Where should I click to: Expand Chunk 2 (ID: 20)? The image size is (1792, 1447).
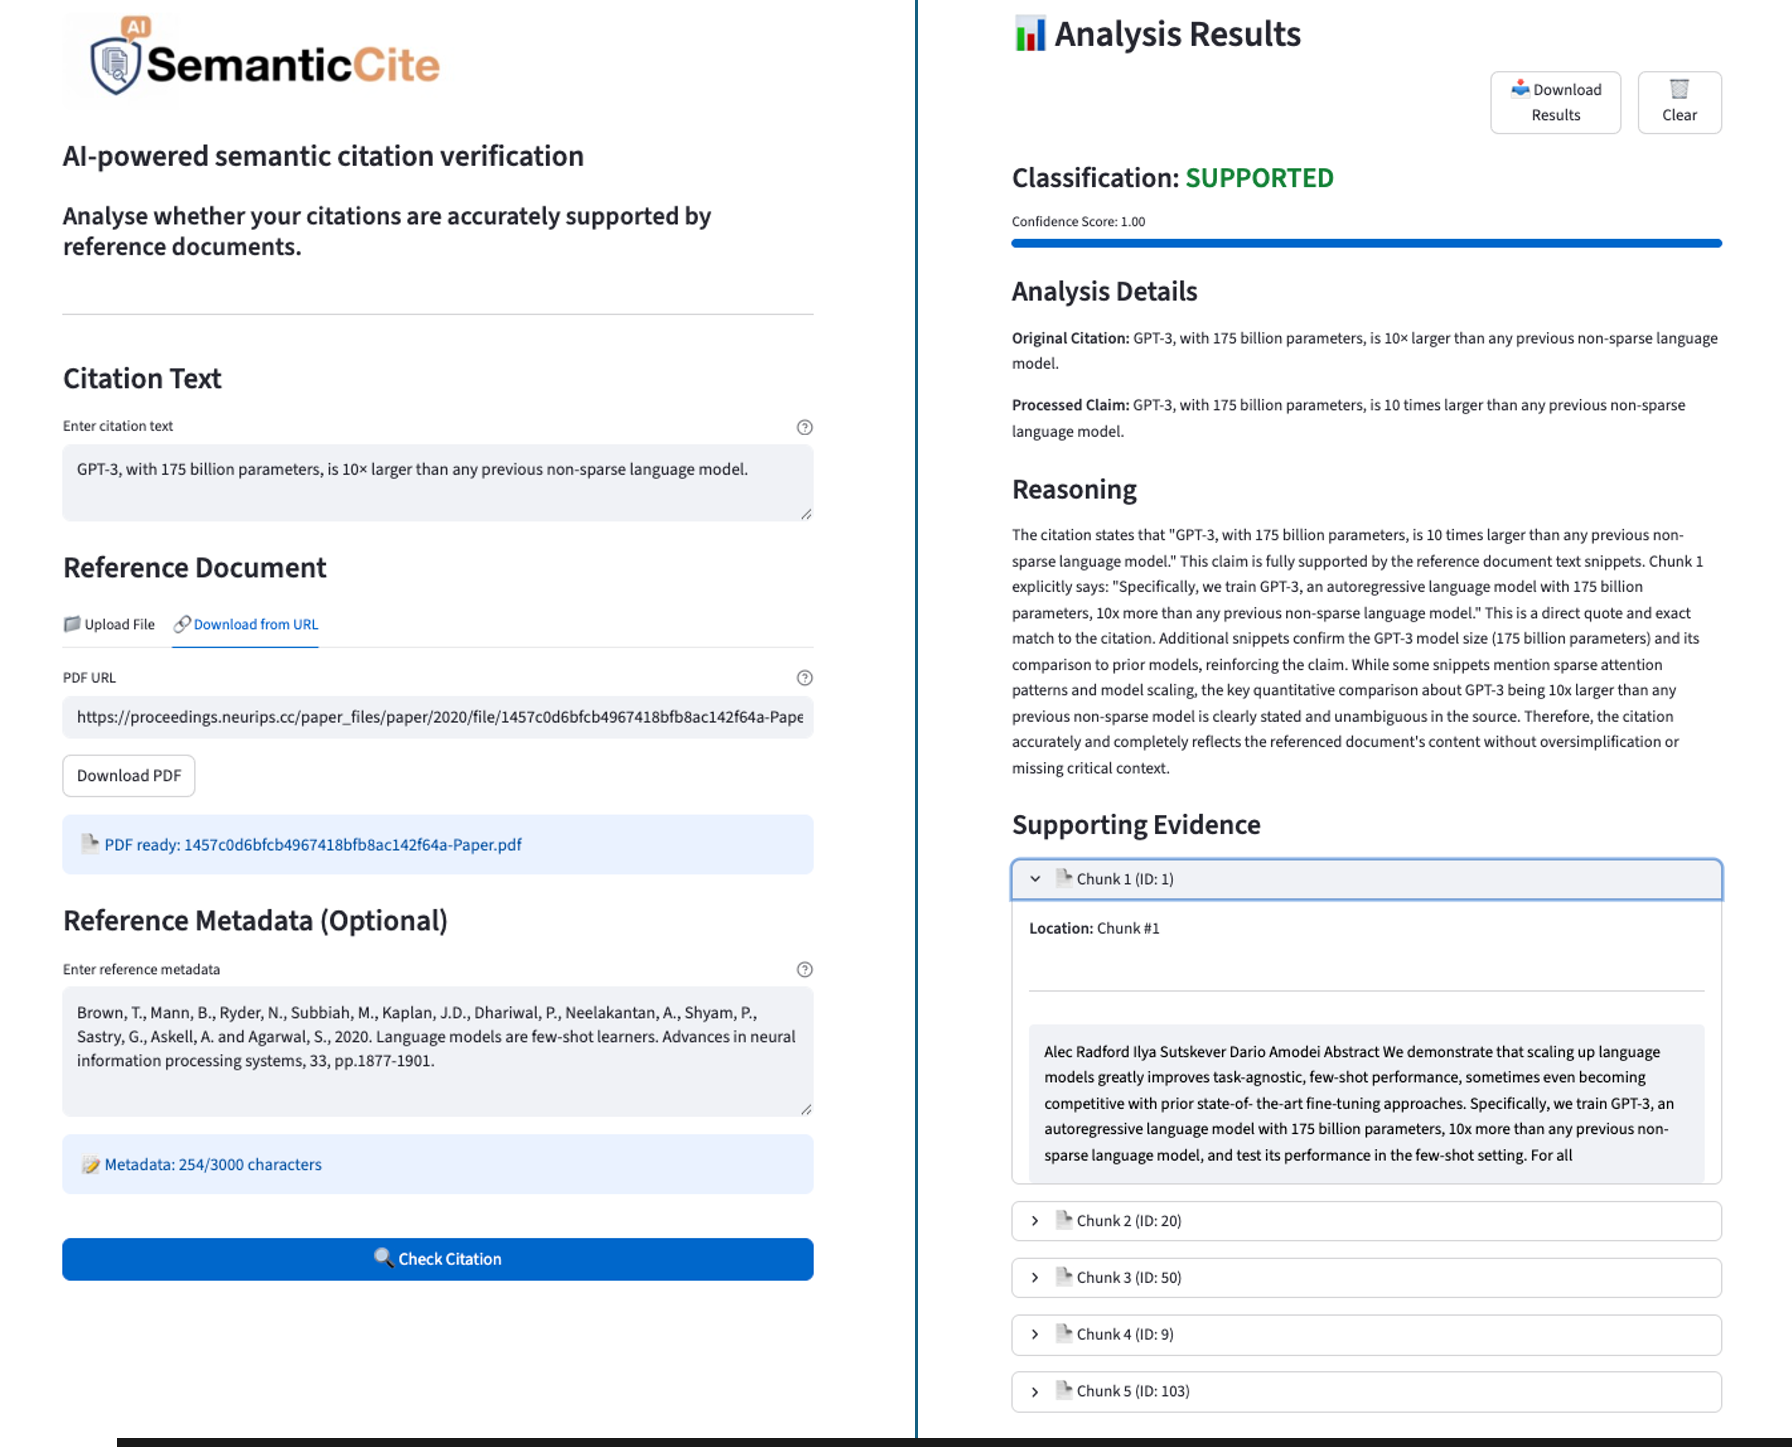click(1036, 1220)
